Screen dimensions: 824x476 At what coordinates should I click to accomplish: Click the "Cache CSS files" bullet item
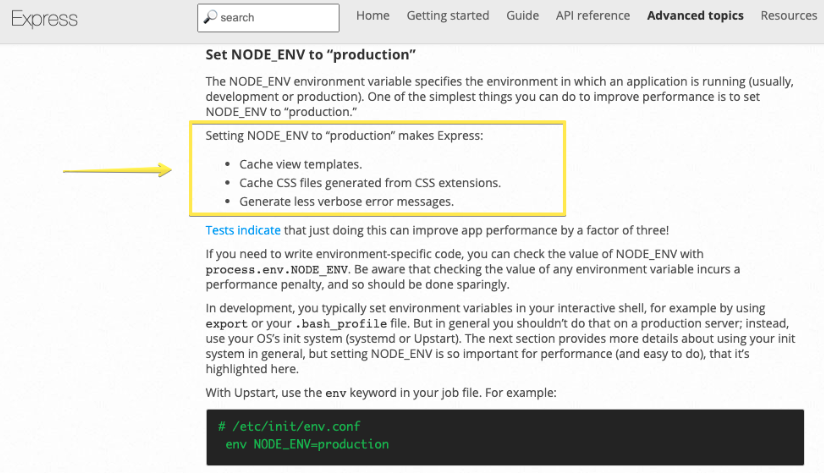coord(369,183)
